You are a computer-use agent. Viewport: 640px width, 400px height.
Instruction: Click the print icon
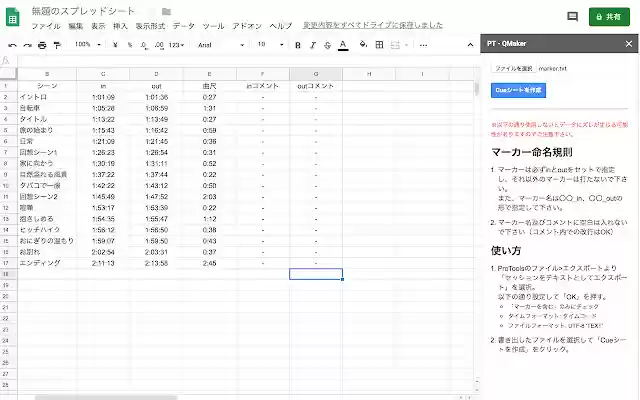[x=42, y=45]
